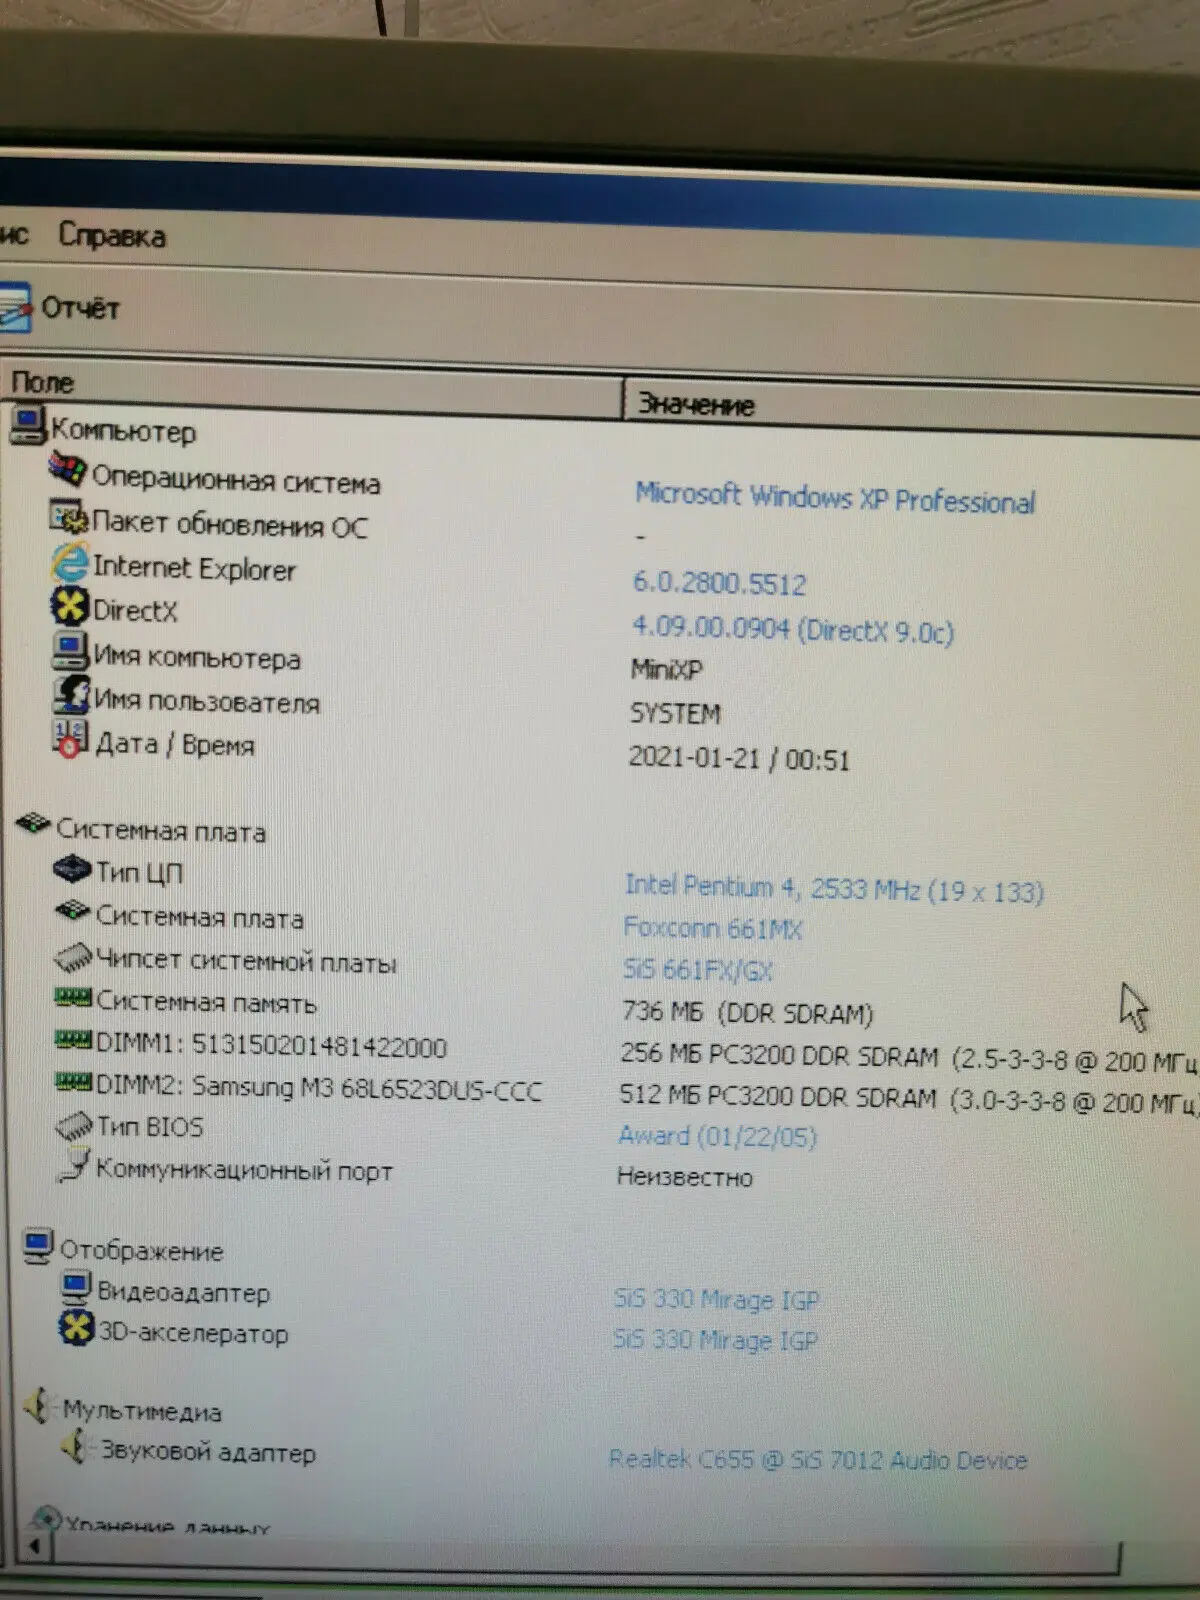
Task: Click the Имя пользователя icon
Action: click(71, 694)
